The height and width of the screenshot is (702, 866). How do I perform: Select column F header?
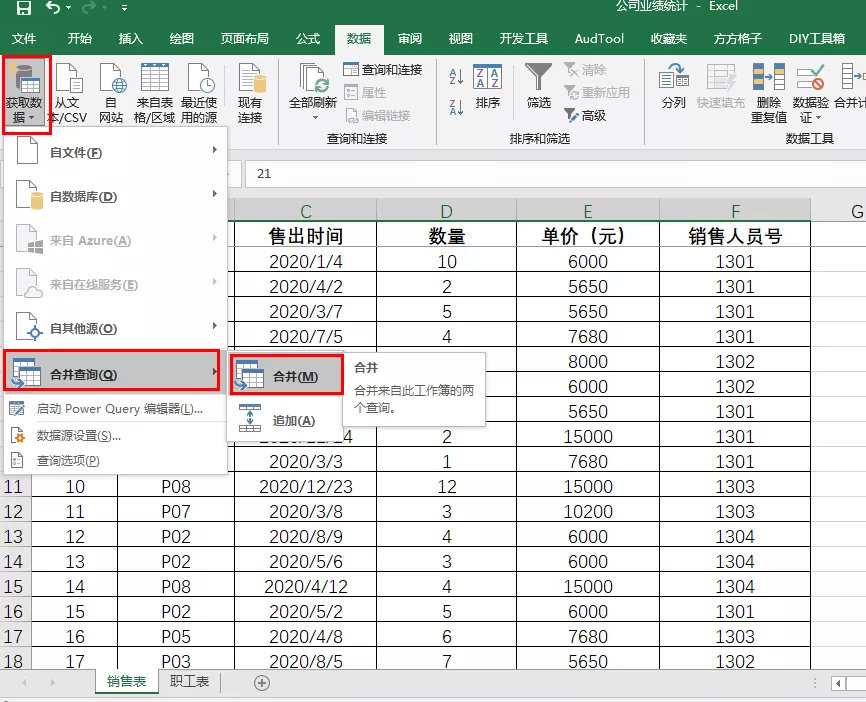click(735, 210)
